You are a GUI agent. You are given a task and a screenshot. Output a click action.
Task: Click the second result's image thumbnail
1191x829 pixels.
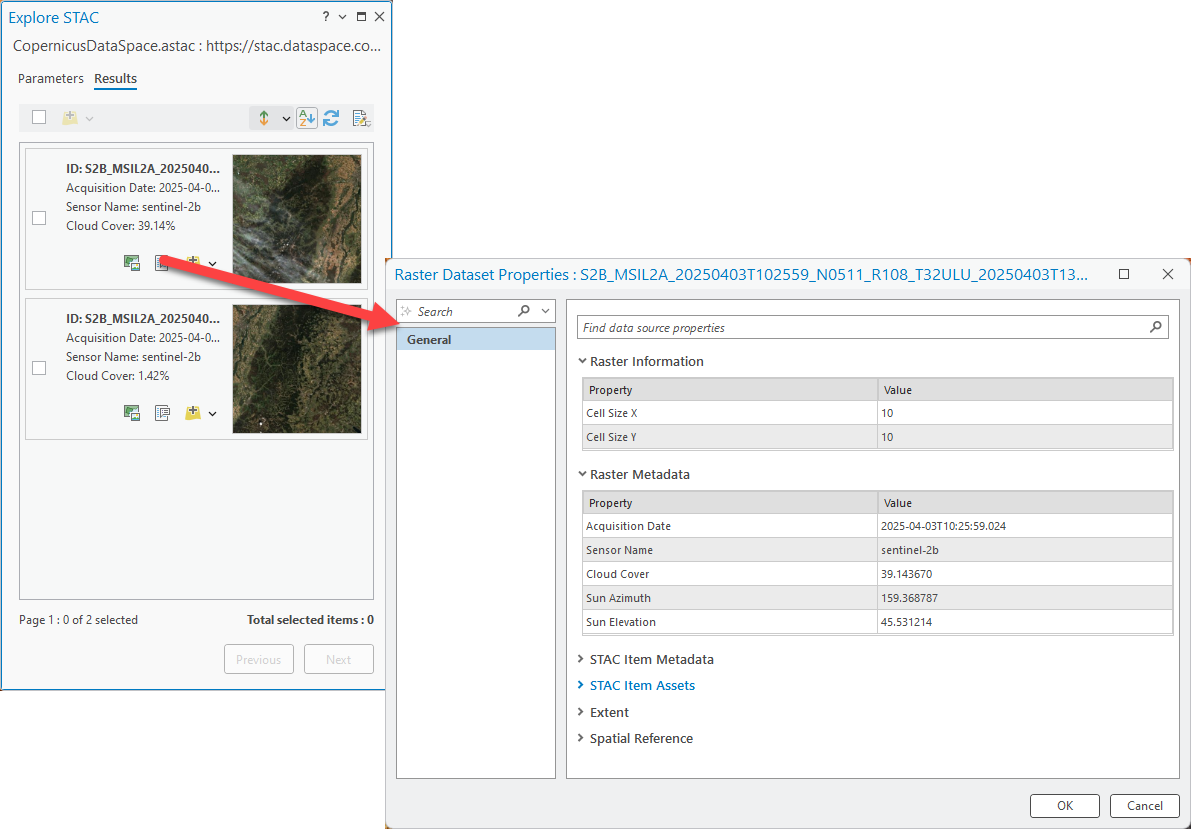click(x=297, y=368)
